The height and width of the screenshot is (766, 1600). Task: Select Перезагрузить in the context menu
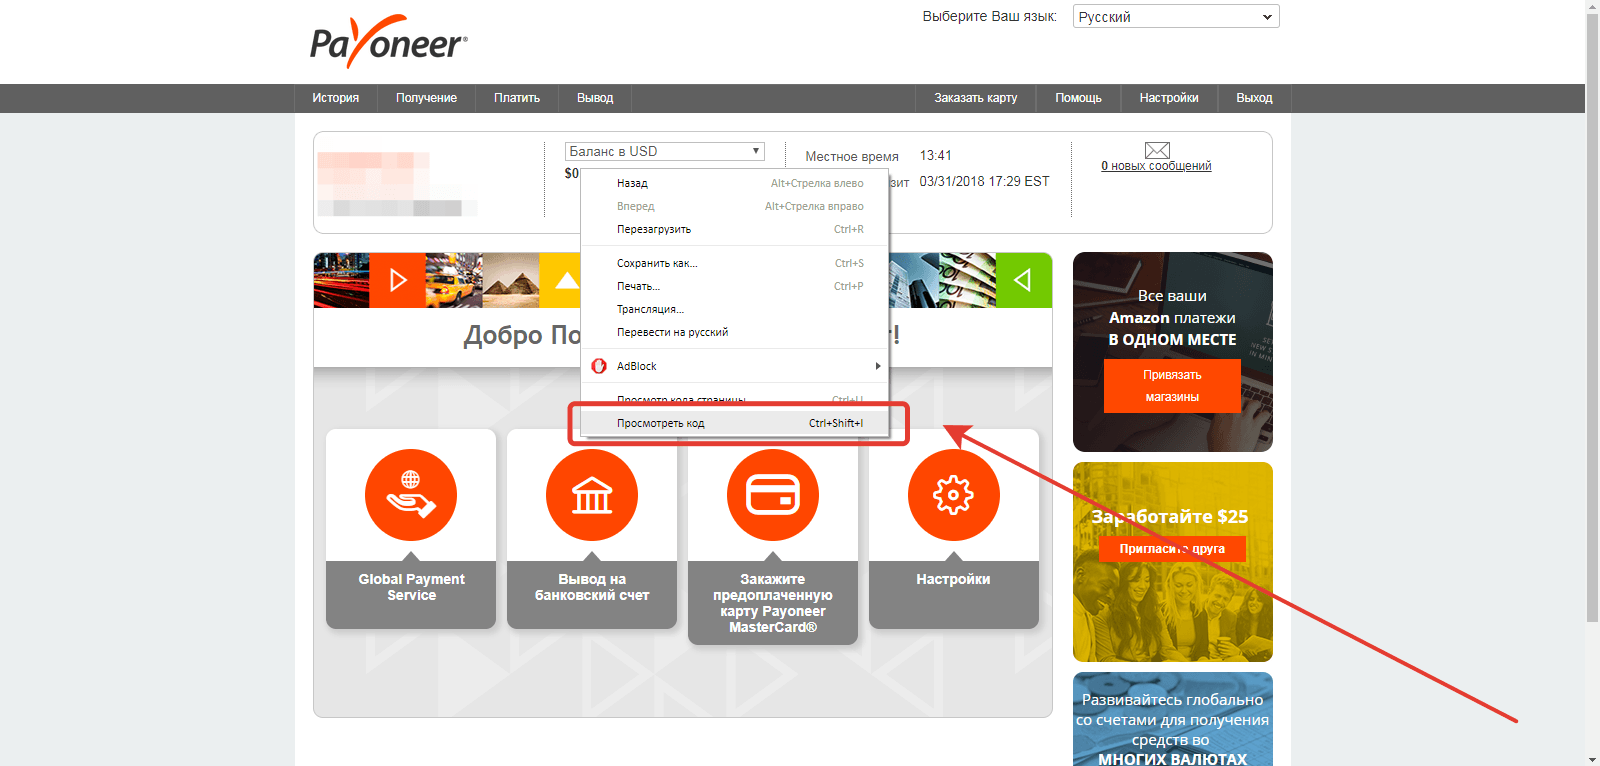pyautogui.click(x=735, y=229)
